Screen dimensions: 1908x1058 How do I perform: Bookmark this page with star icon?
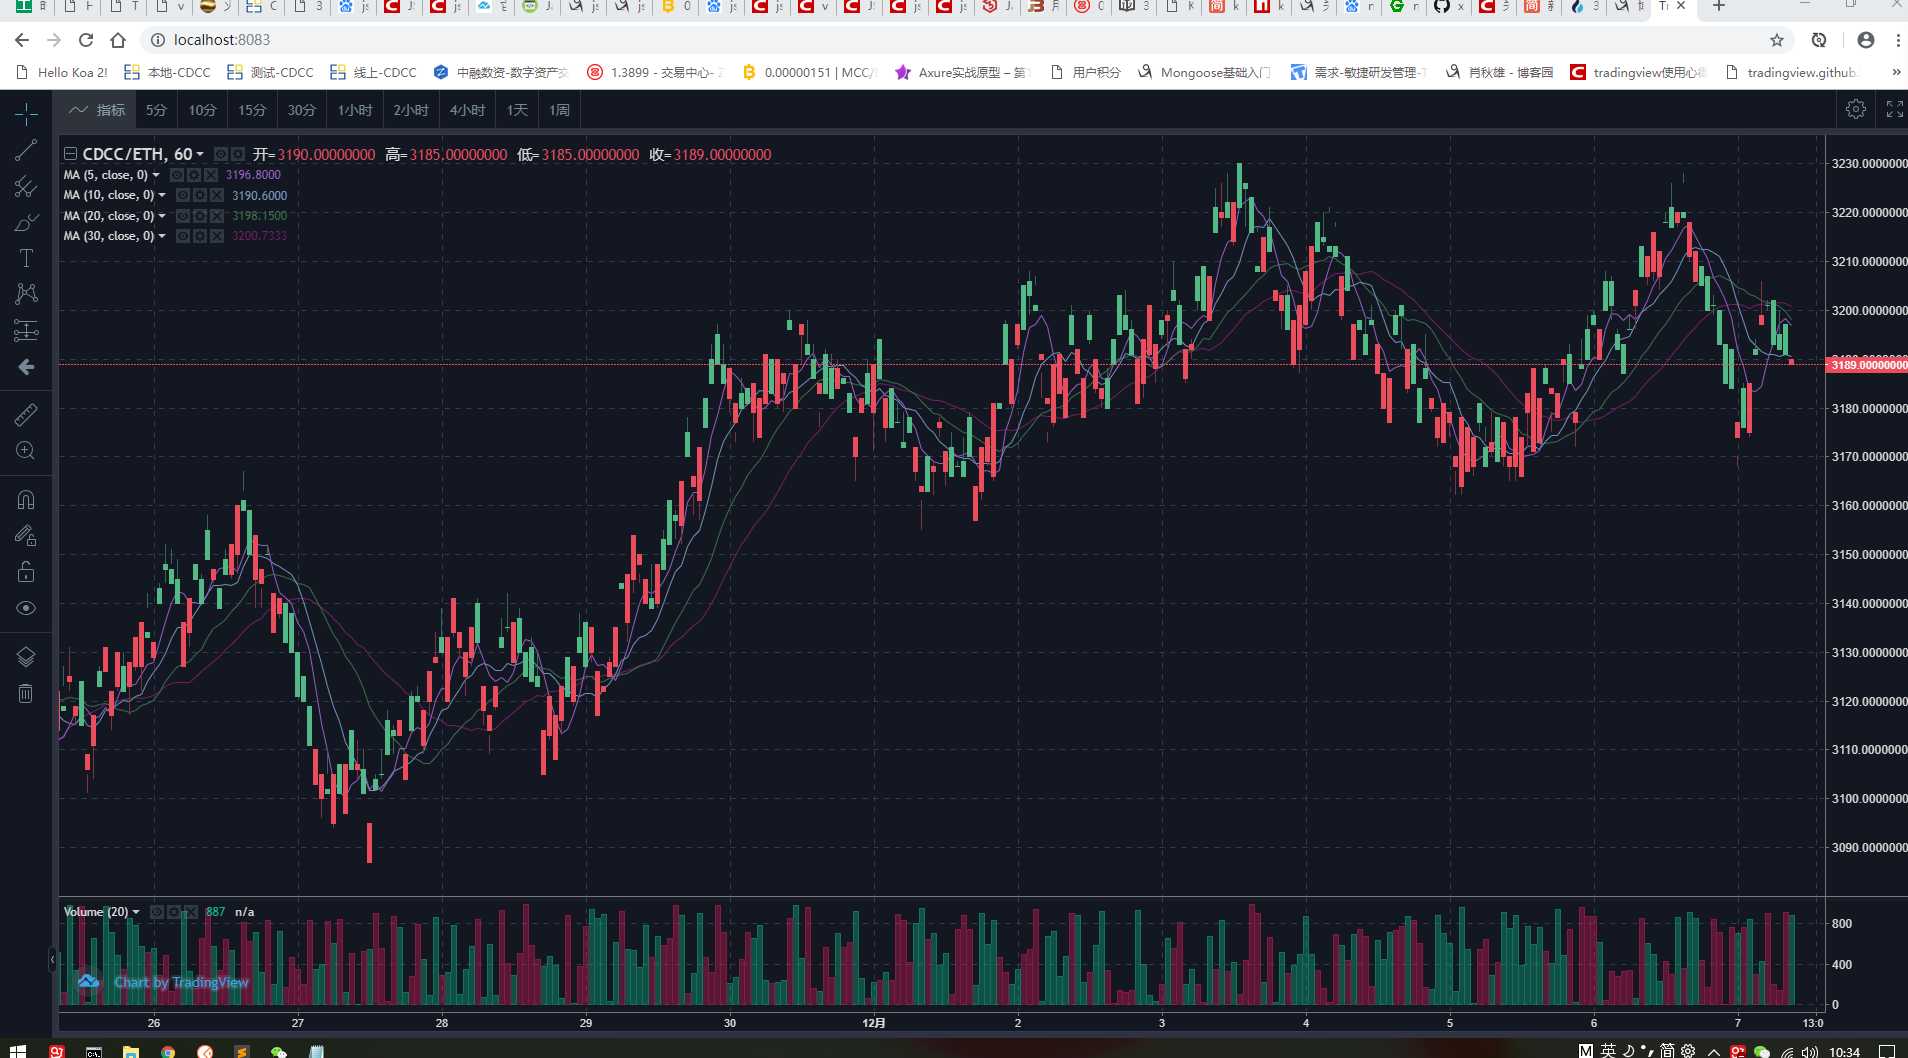[x=1777, y=40]
